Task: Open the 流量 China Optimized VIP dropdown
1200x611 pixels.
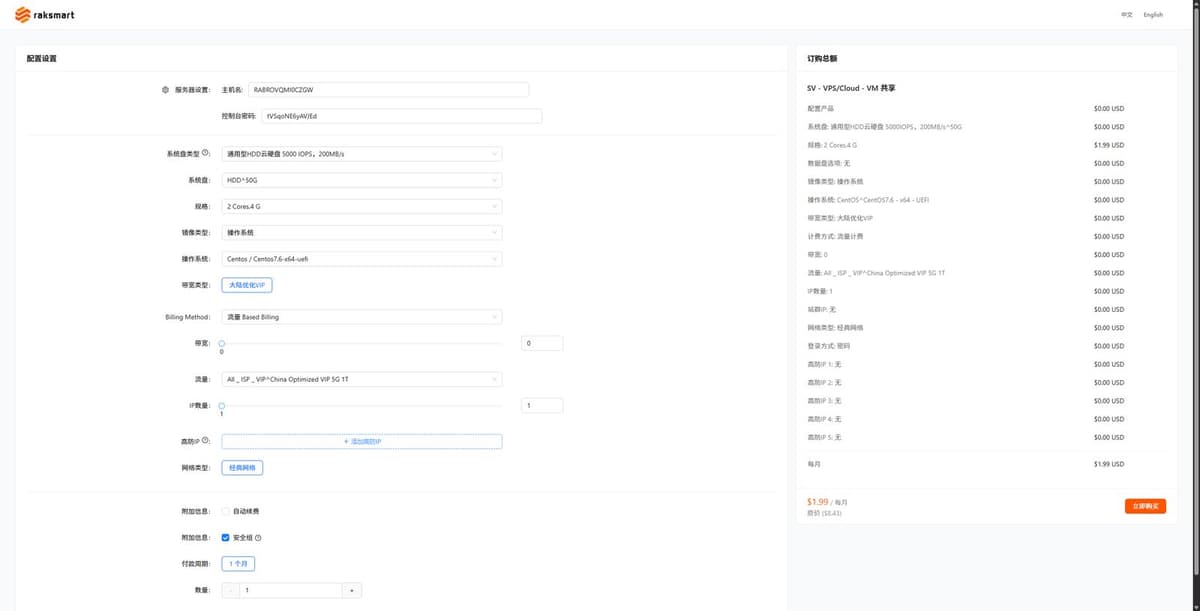Action: [362, 380]
